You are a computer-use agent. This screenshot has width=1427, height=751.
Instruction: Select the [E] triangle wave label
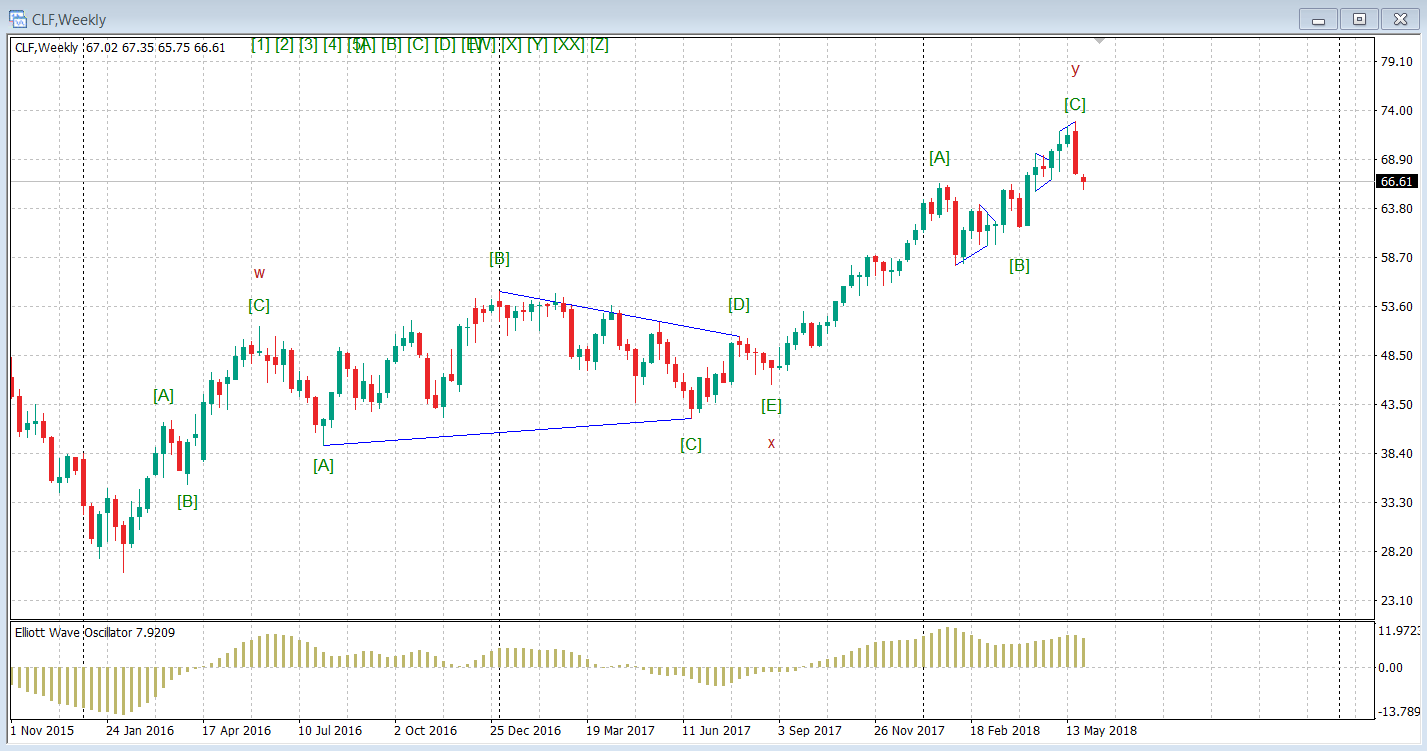(x=771, y=406)
